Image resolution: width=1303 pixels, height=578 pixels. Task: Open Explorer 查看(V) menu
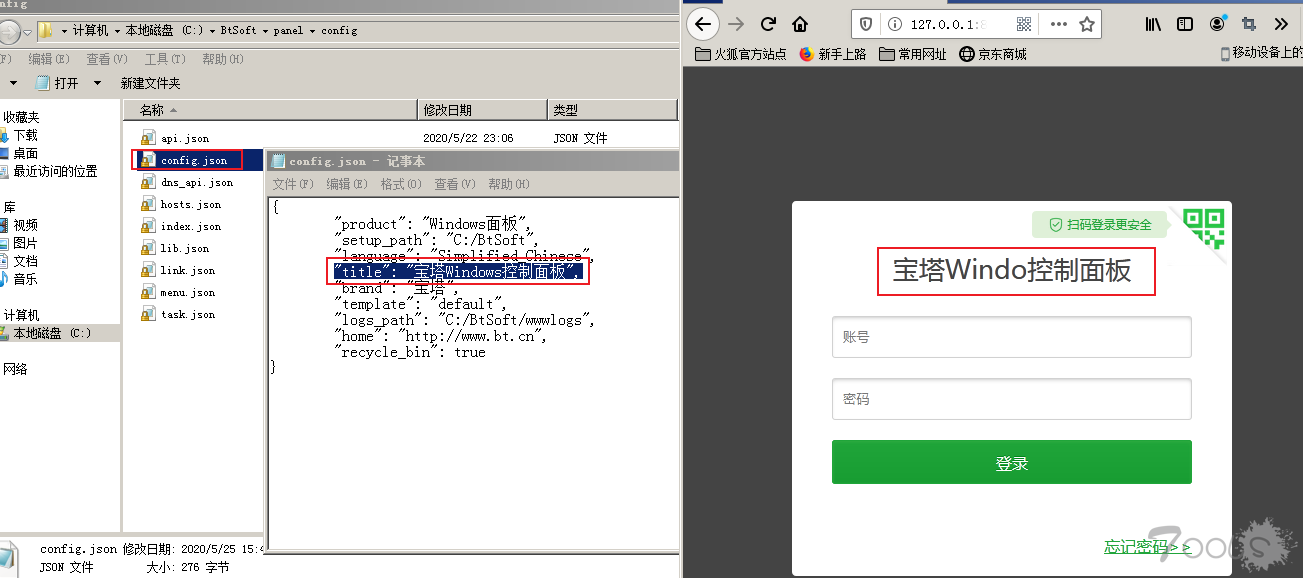tap(107, 59)
